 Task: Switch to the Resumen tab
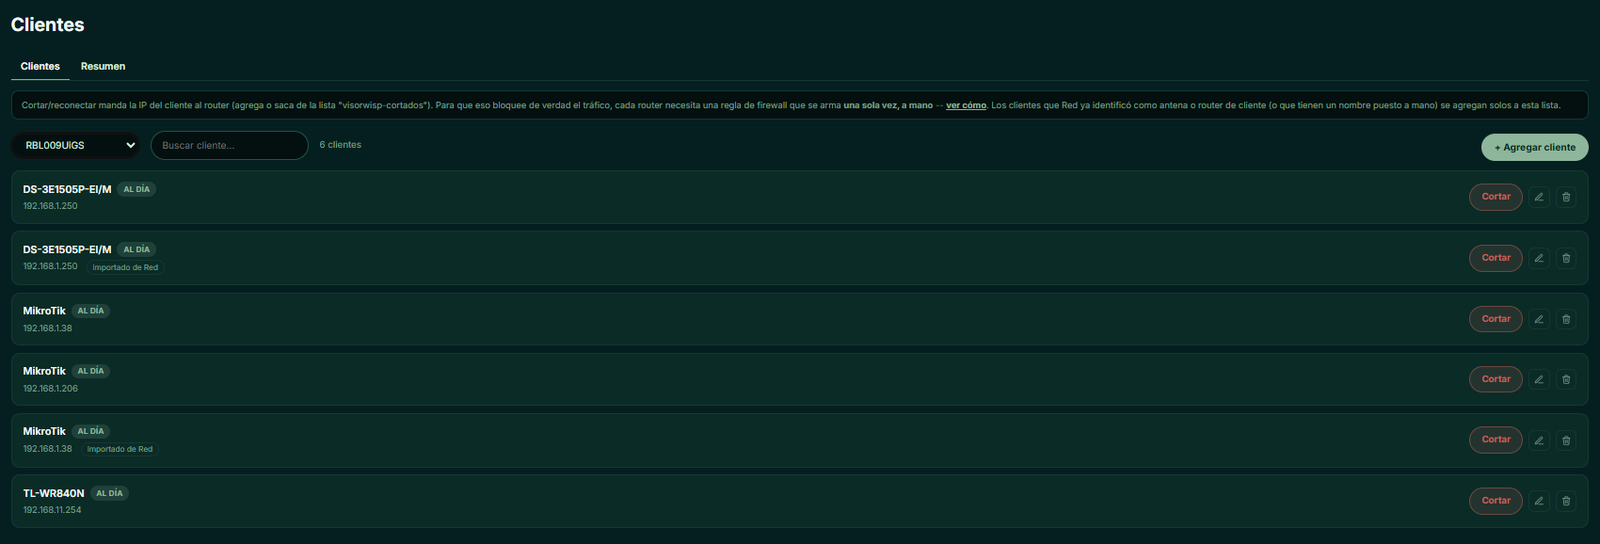coord(103,66)
